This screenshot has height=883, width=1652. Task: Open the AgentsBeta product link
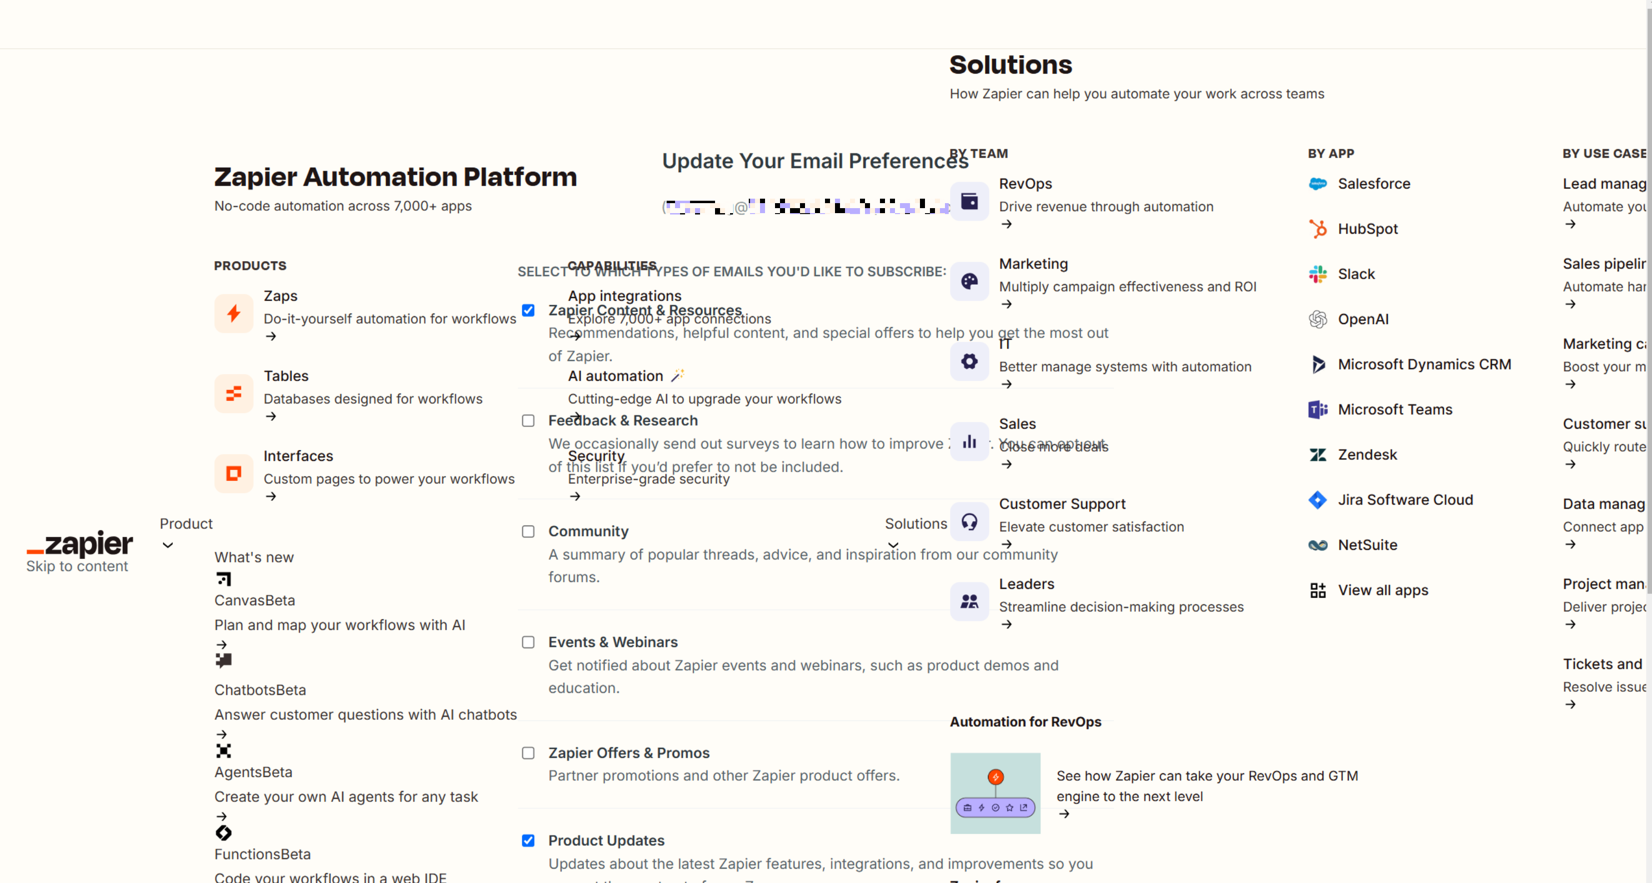[x=253, y=772]
